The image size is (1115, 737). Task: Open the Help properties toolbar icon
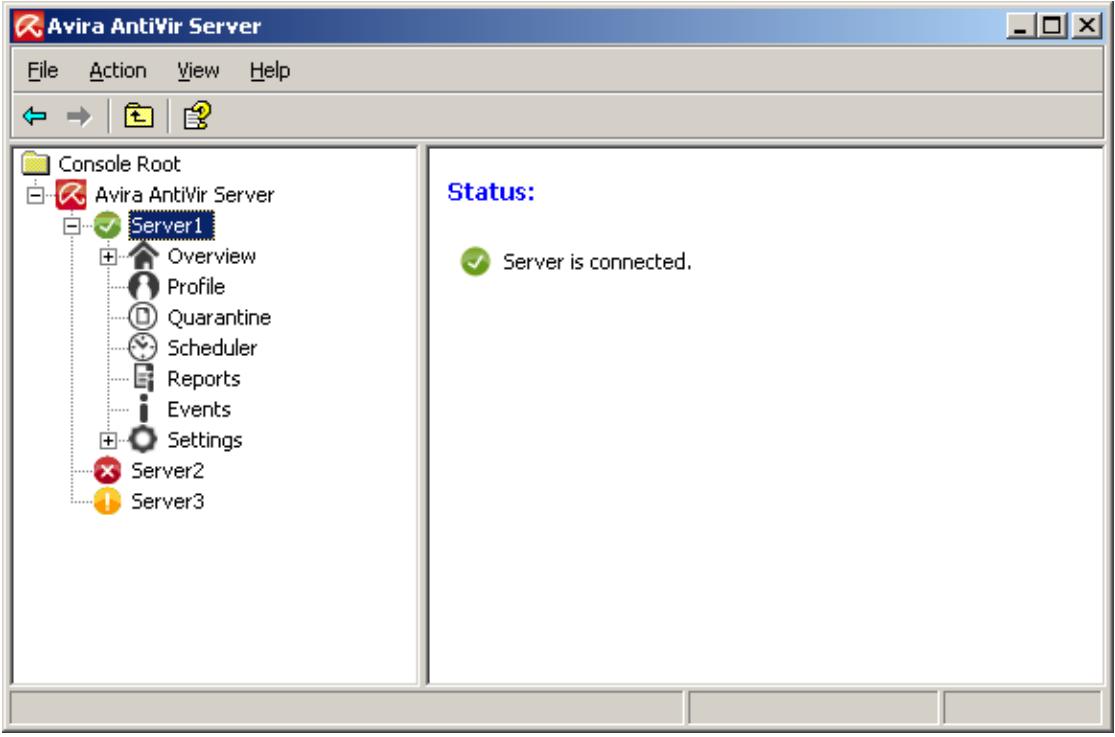[197, 115]
